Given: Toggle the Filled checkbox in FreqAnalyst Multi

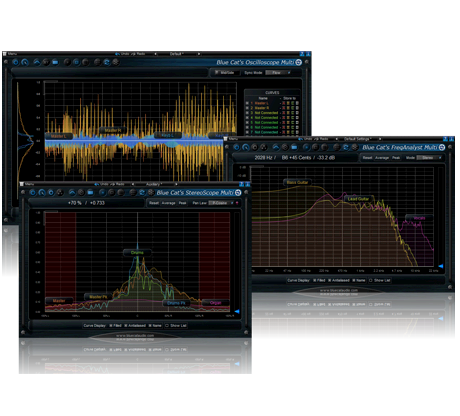Looking at the screenshot, I should (315, 280).
